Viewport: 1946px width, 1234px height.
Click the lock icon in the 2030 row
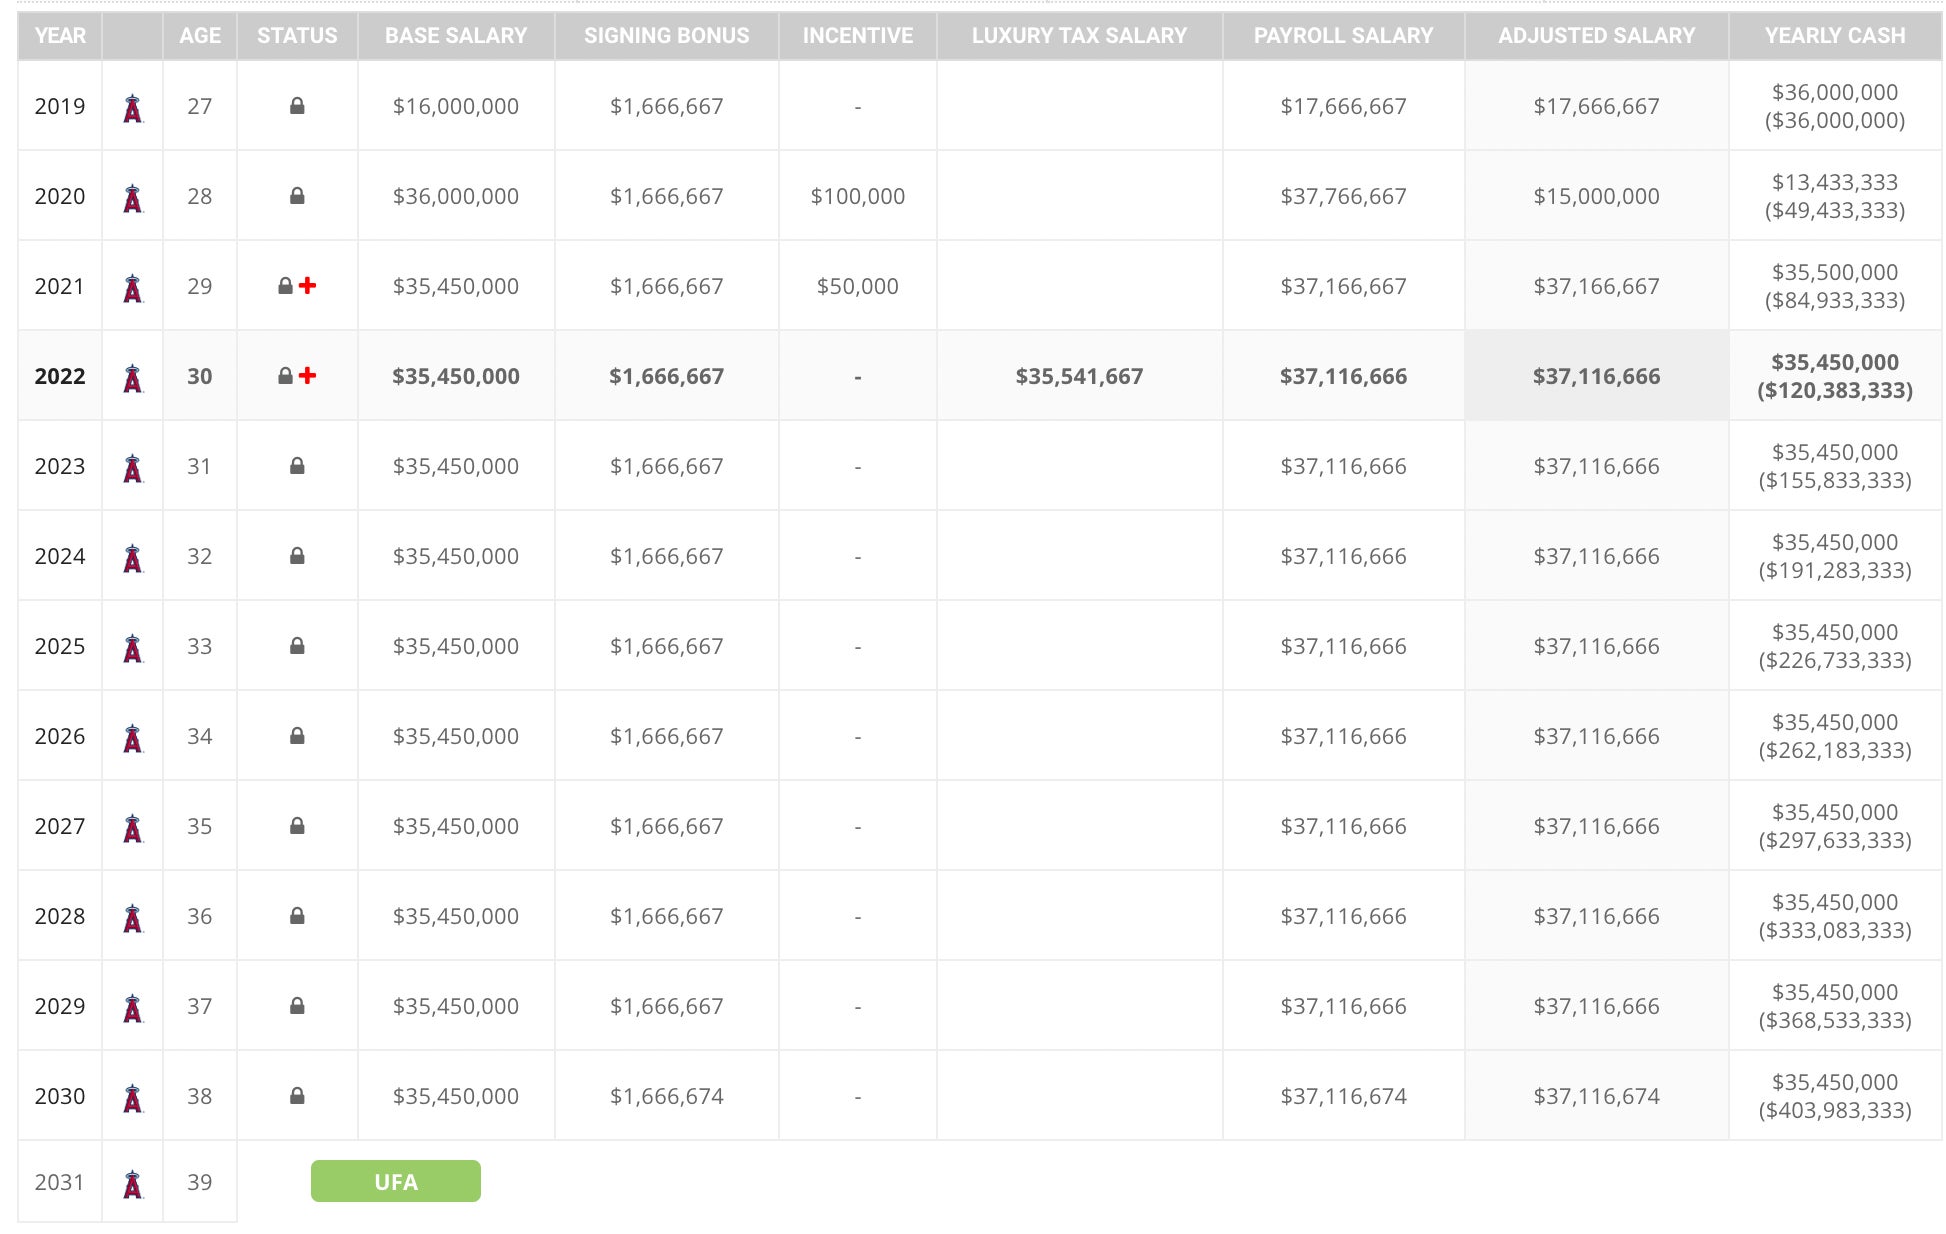pyautogui.click(x=297, y=1096)
